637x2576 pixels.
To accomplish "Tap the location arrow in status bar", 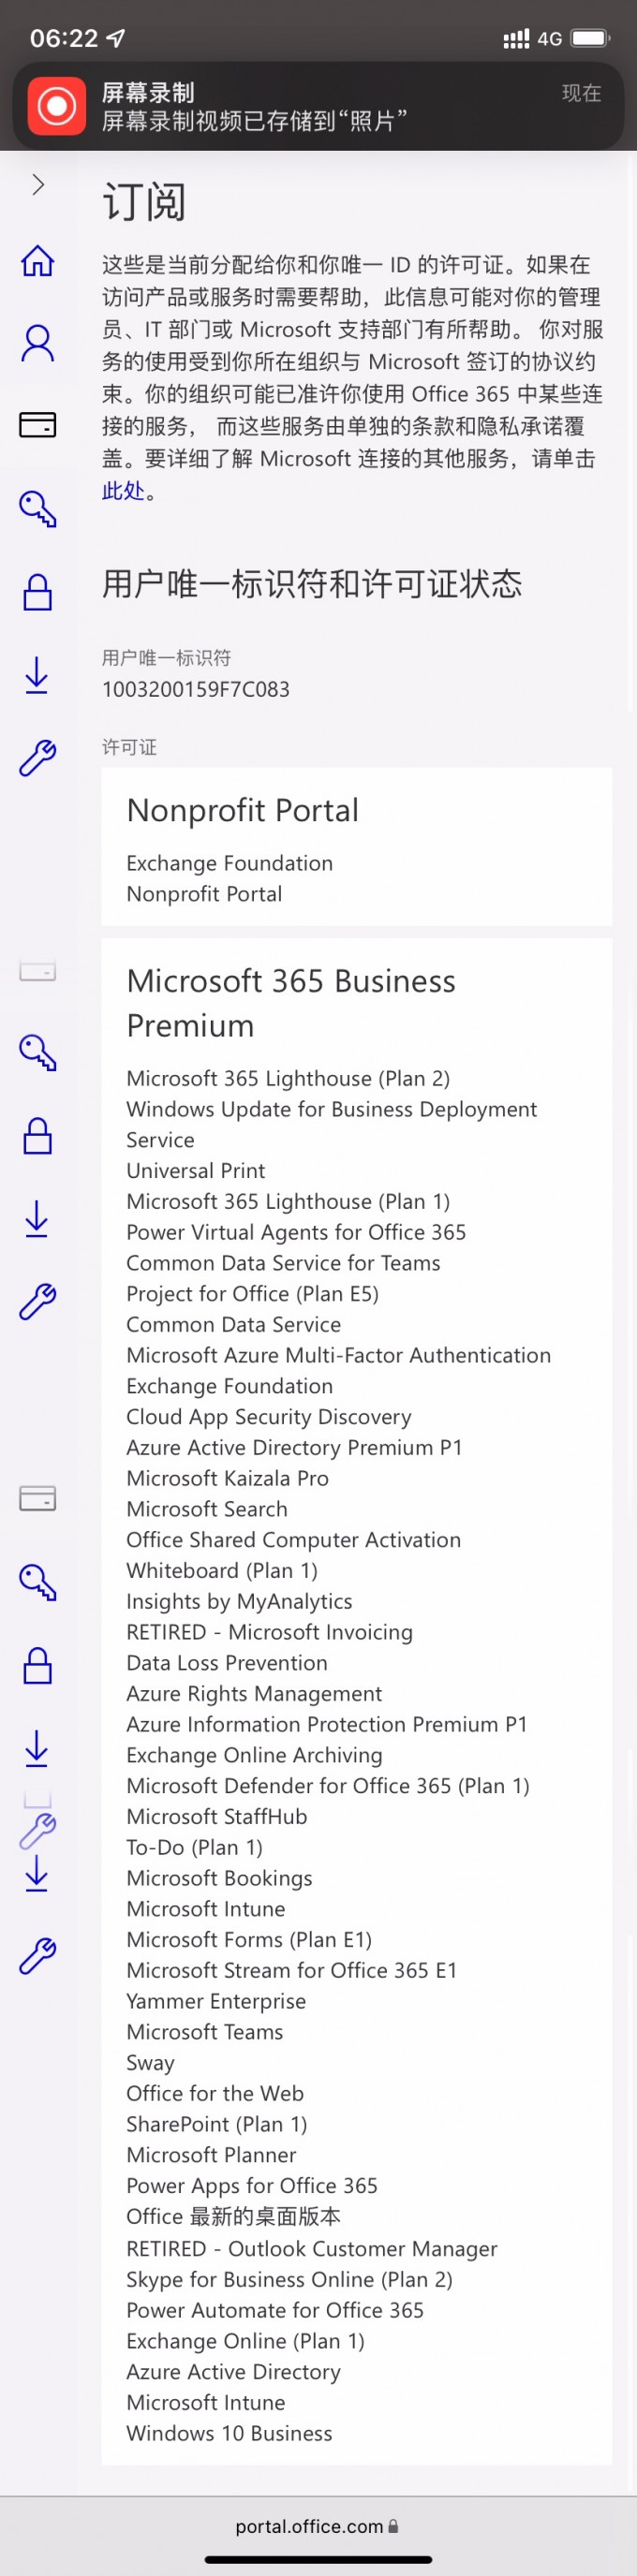I will pos(116,38).
